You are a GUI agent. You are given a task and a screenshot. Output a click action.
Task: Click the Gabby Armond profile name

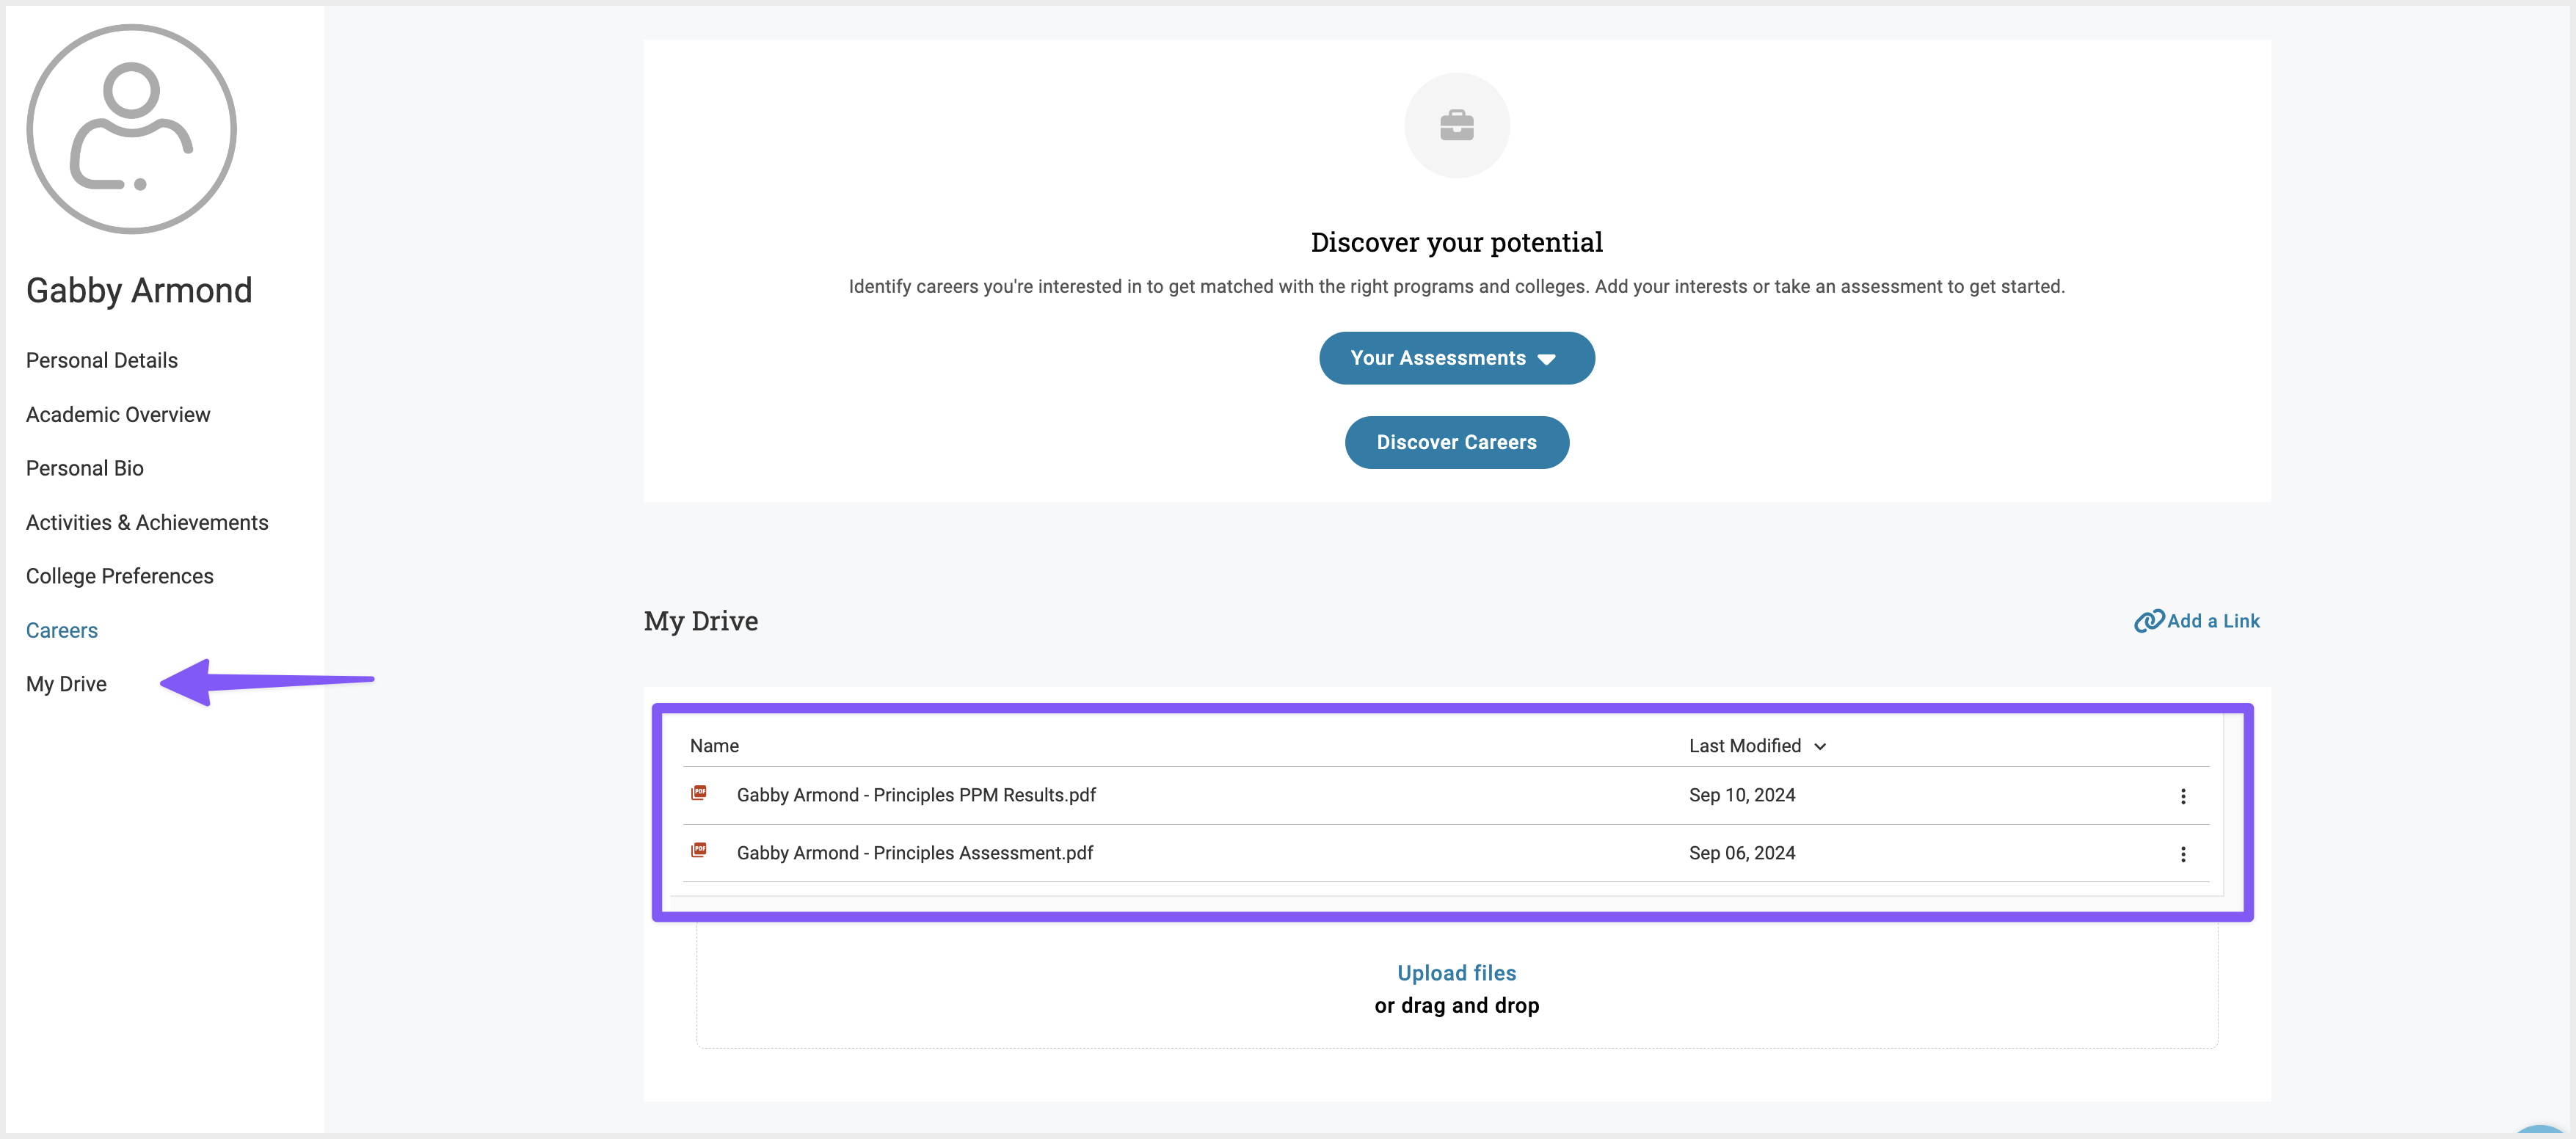(139, 290)
